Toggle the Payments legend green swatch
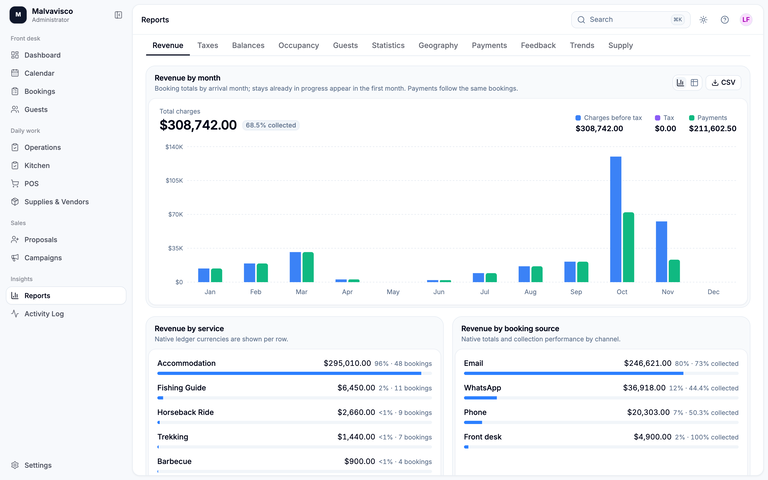 692,118
